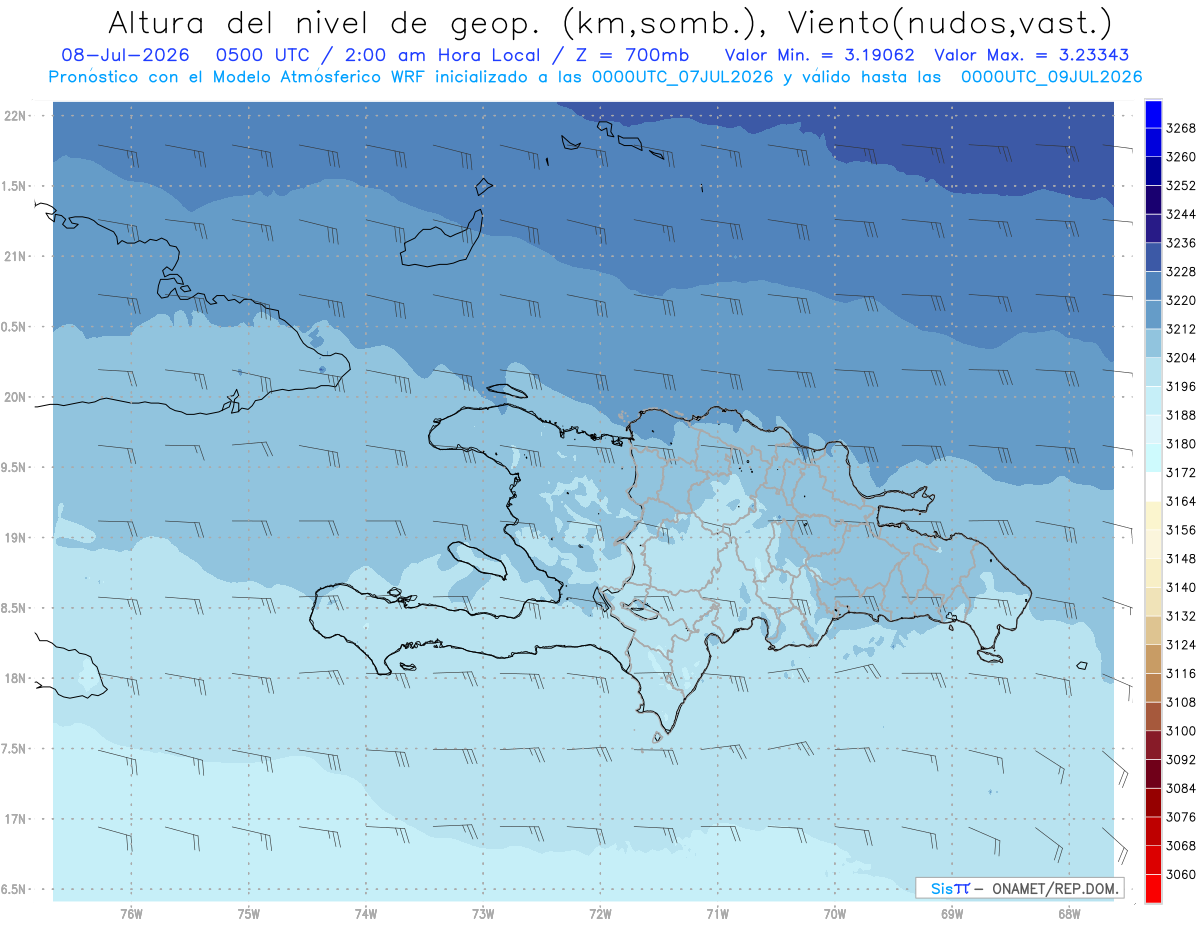This screenshot has width=1200, height=927.
Task: Click the '20N' latitude label
Action: [16, 397]
